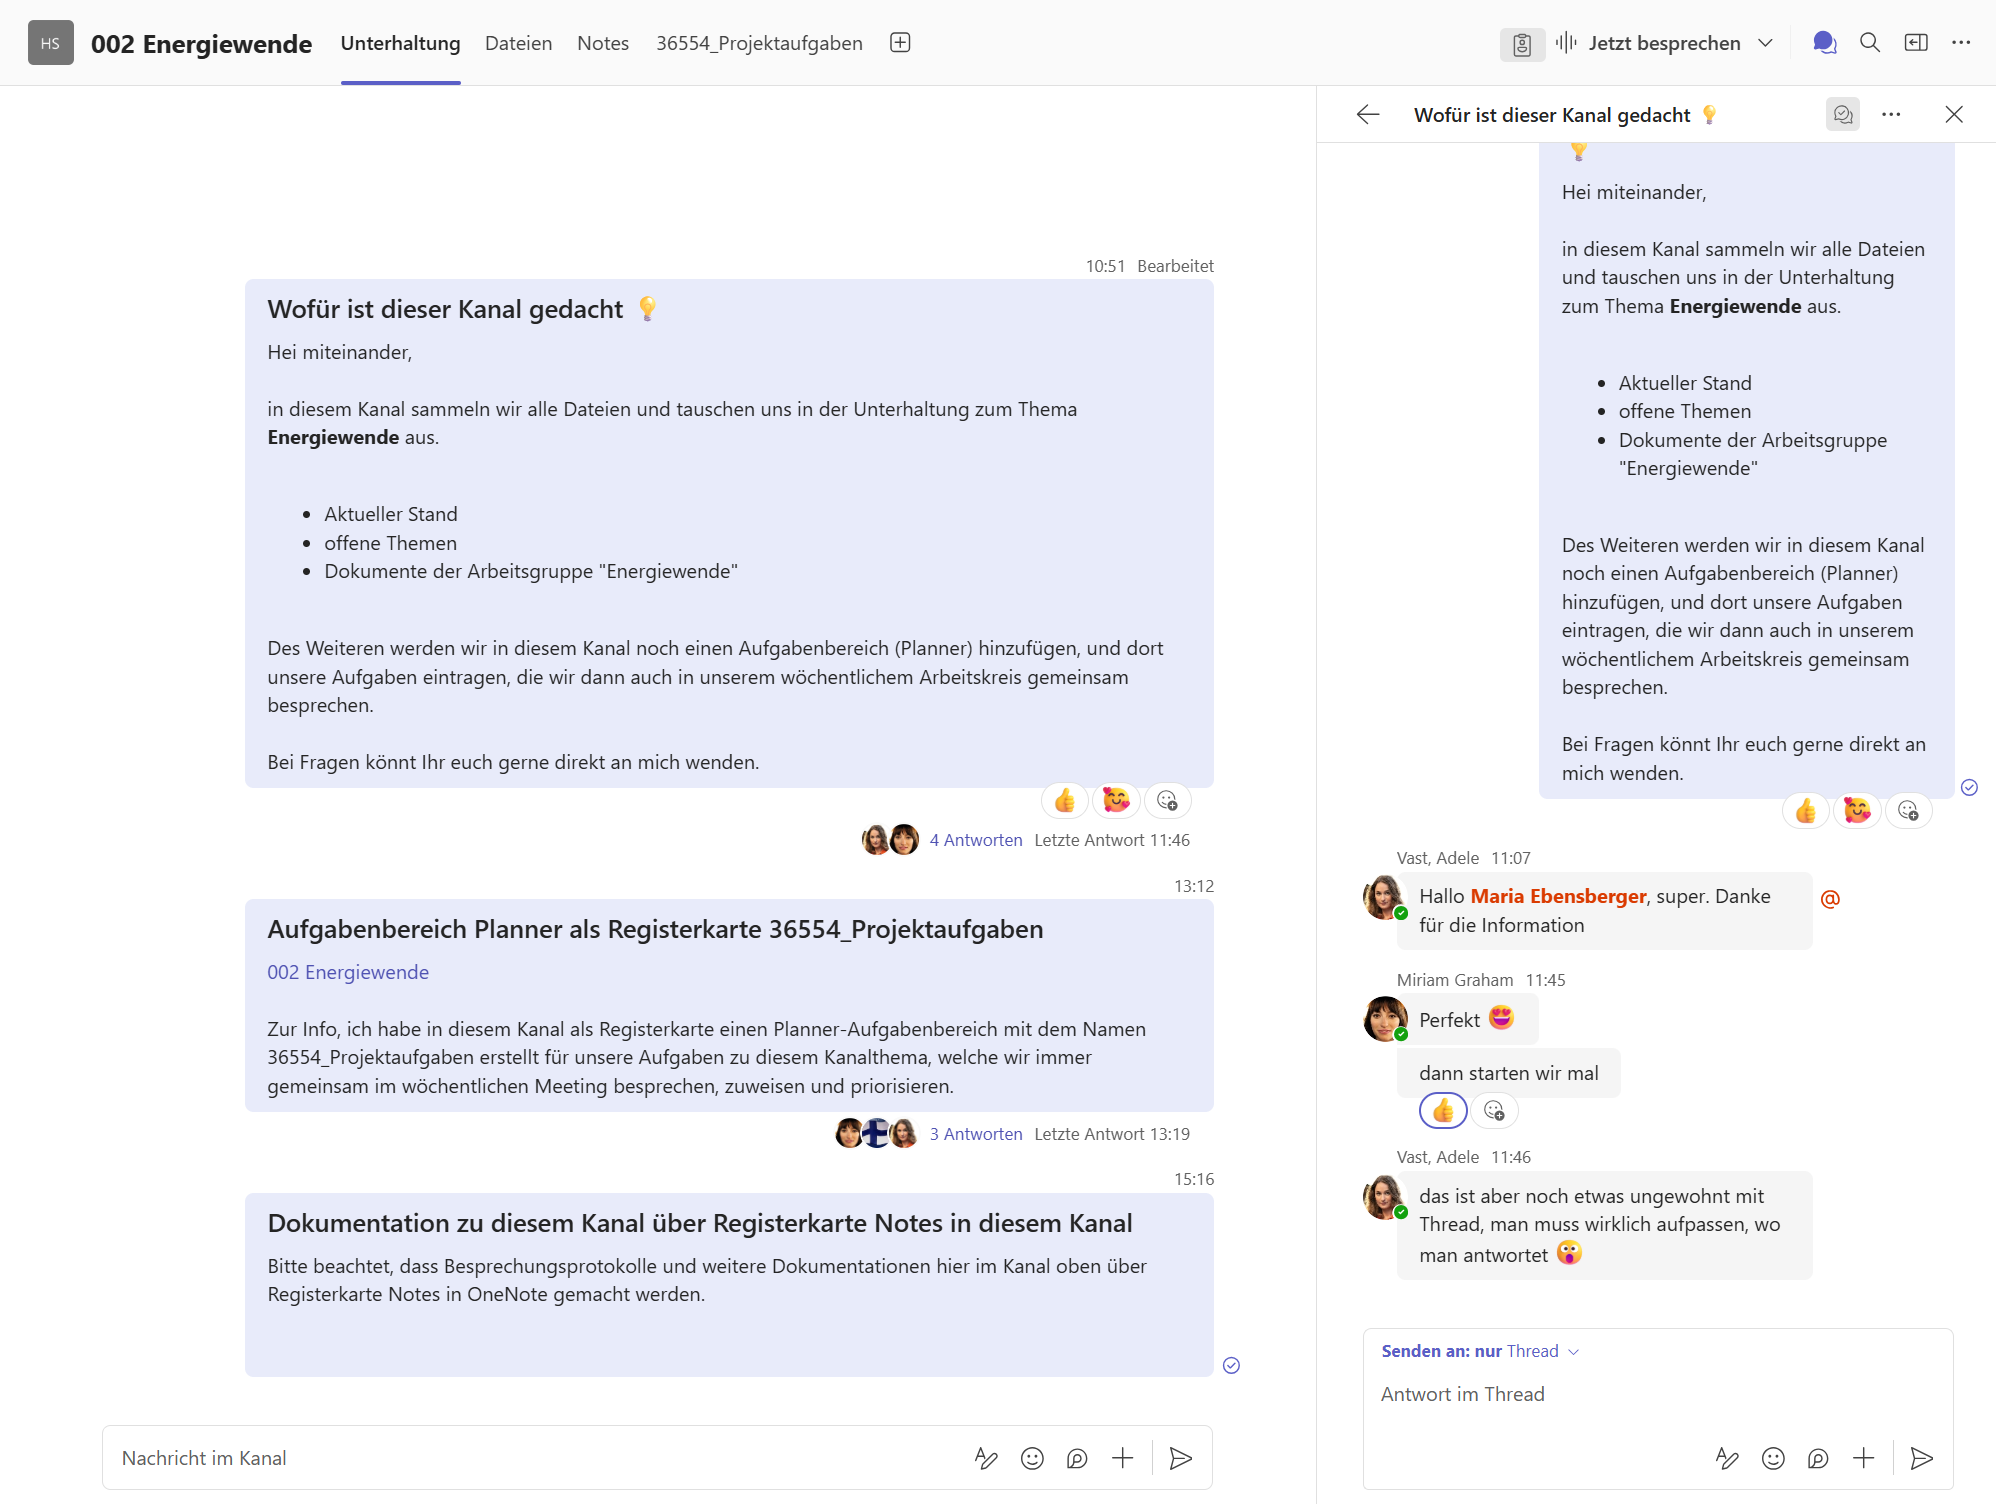Open the 36554_Projektaufgaben tab
This screenshot has width=1996, height=1504.
[759, 43]
